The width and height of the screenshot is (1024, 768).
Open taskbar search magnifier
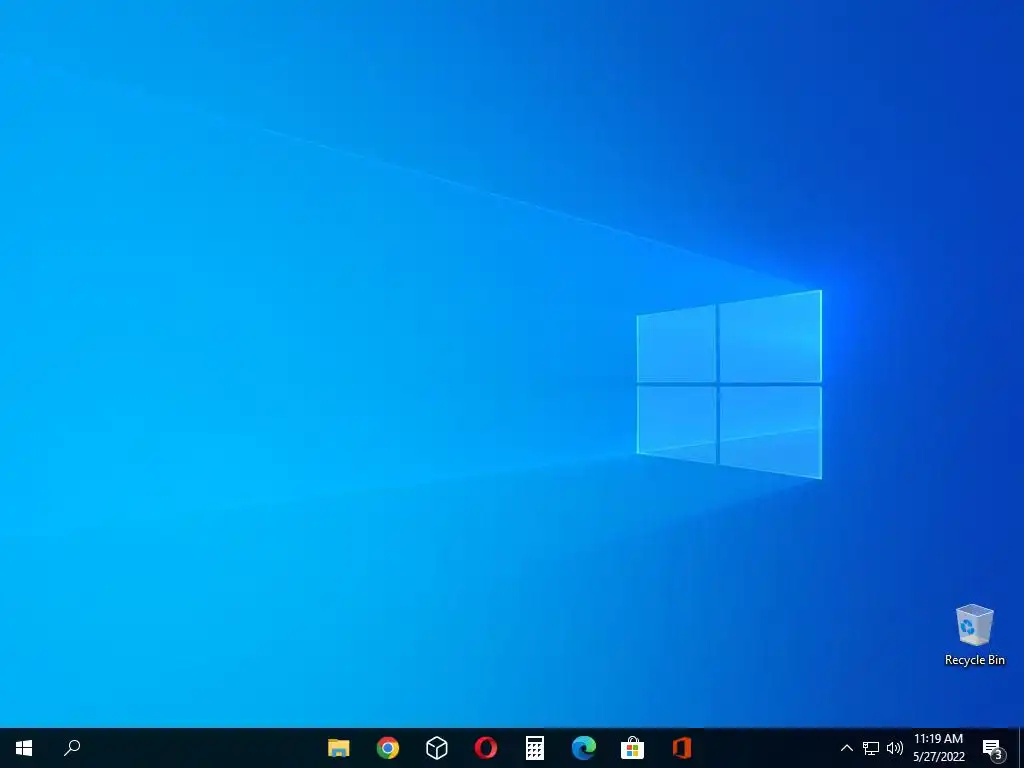pyautogui.click(x=72, y=748)
